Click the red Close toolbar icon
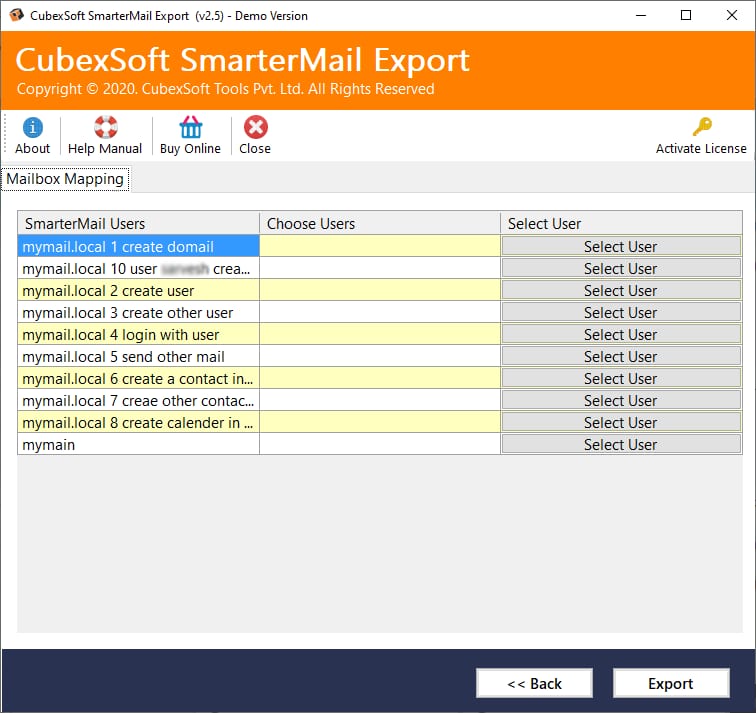The height and width of the screenshot is (713, 756). [x=256, y=127]
